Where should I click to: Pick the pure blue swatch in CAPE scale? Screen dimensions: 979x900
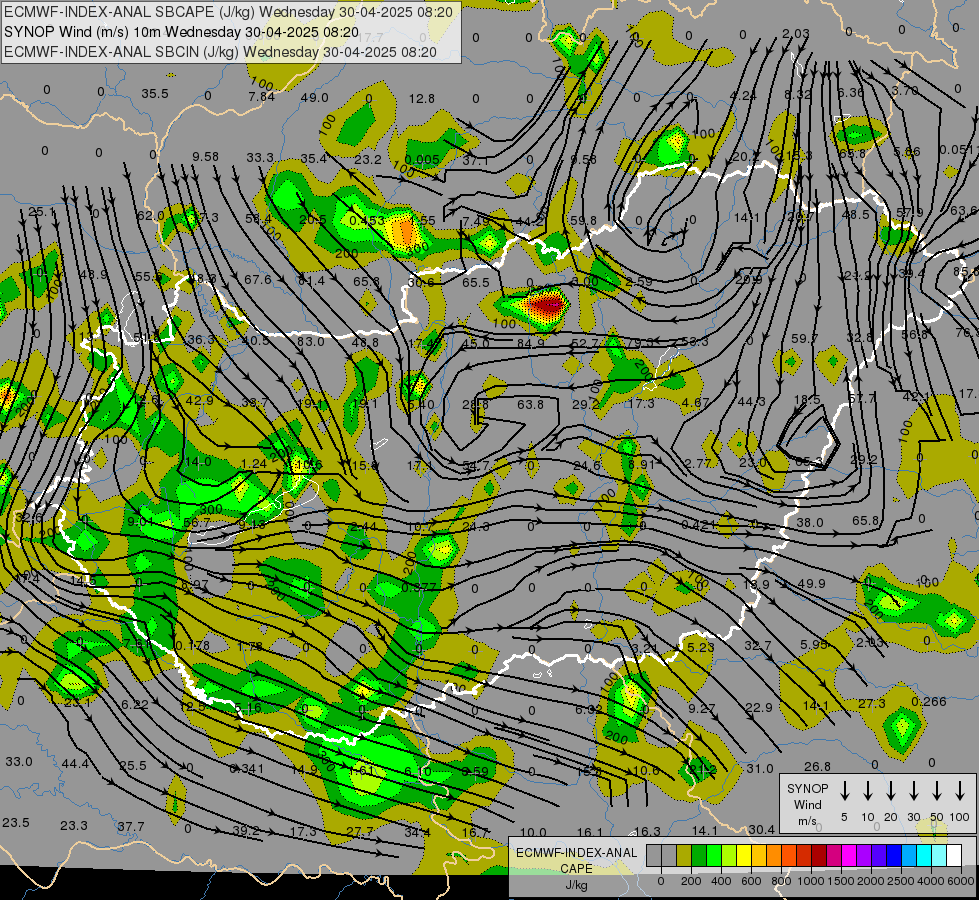tap(893, 855)
